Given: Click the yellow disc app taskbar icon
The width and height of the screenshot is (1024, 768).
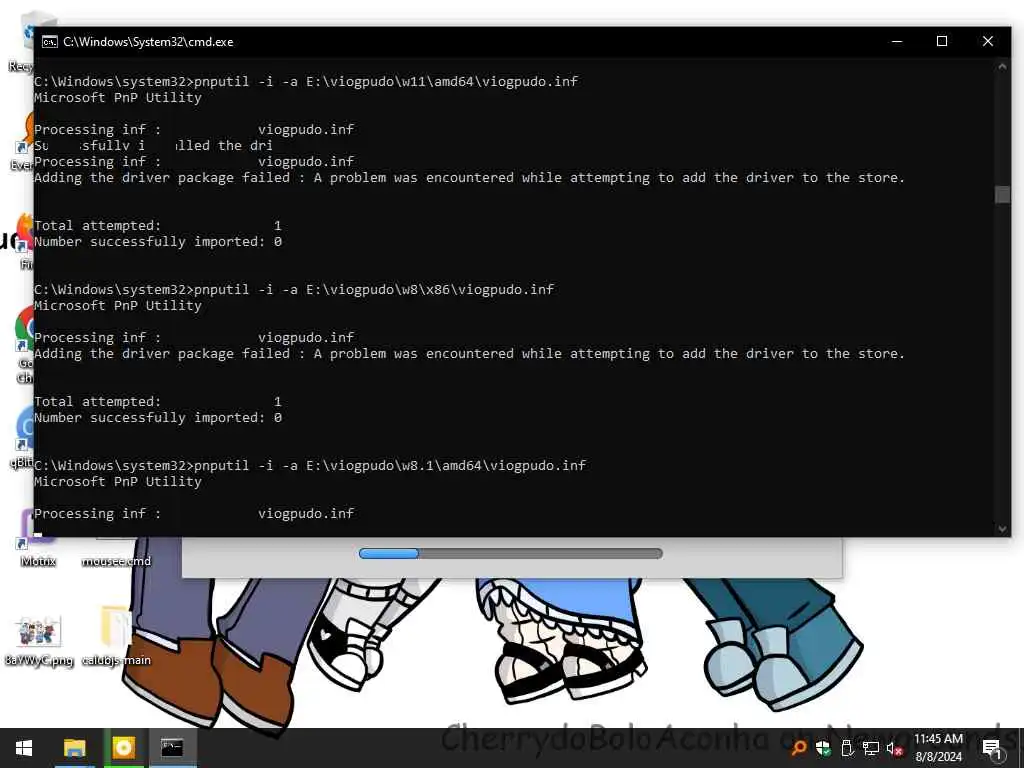Looking at the screenshot, I should point(123,748).
